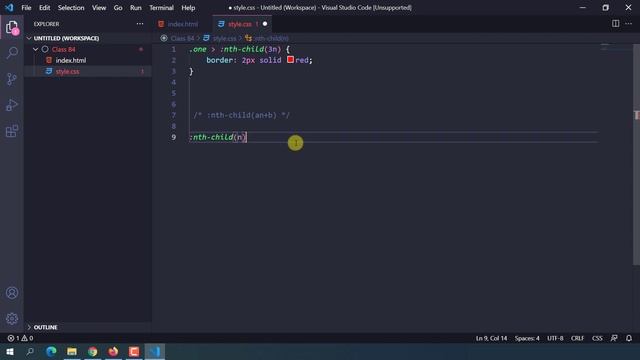Open the File menu

click(x=26, y=8)
